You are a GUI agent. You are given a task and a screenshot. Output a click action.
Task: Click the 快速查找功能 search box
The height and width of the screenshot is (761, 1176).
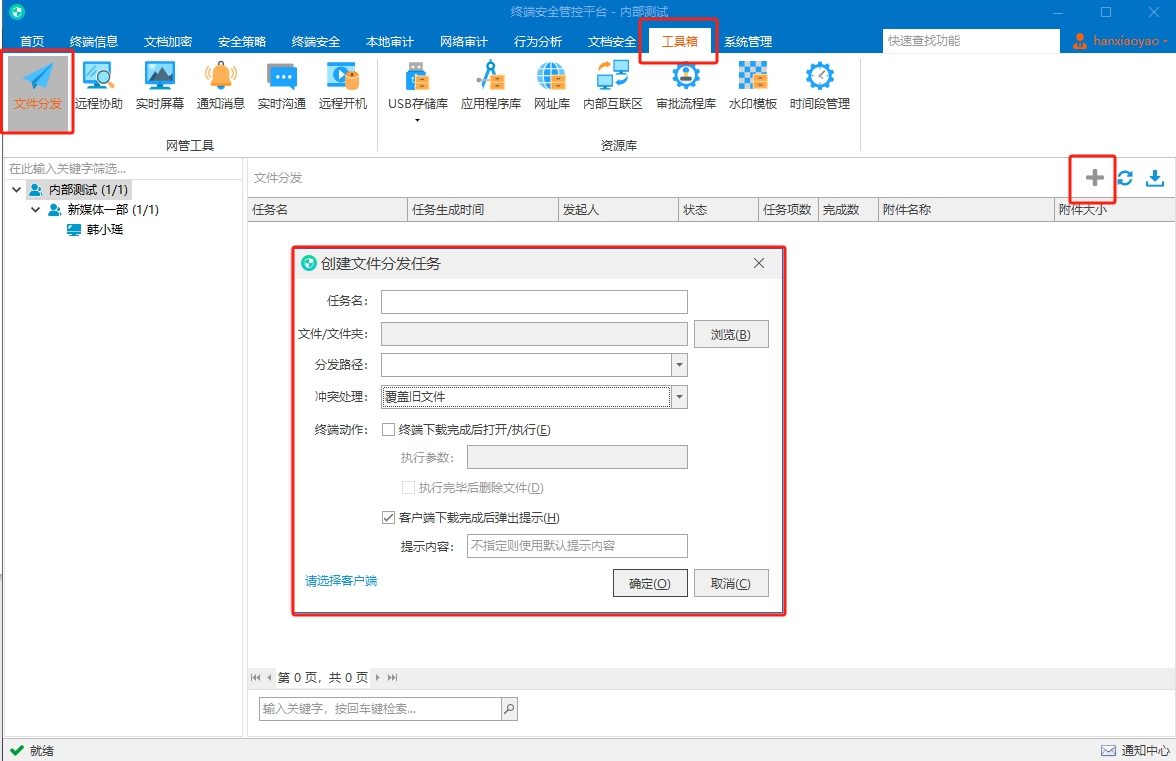[x=971, y=40]
